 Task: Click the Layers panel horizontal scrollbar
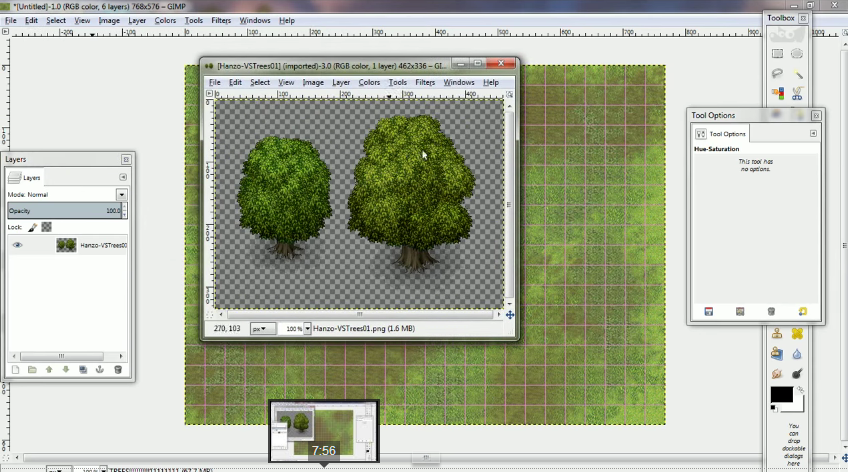62,356
